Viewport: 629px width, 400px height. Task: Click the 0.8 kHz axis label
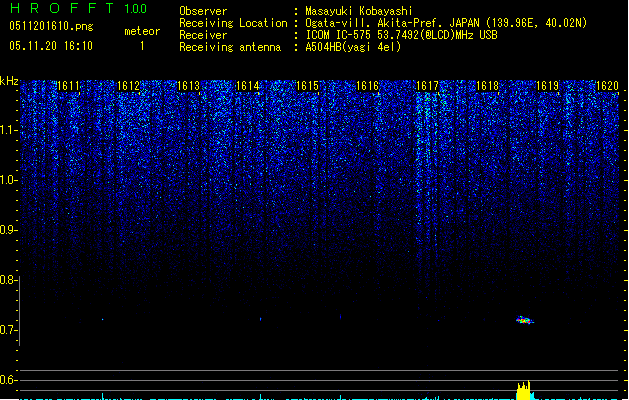click(8, 280)
